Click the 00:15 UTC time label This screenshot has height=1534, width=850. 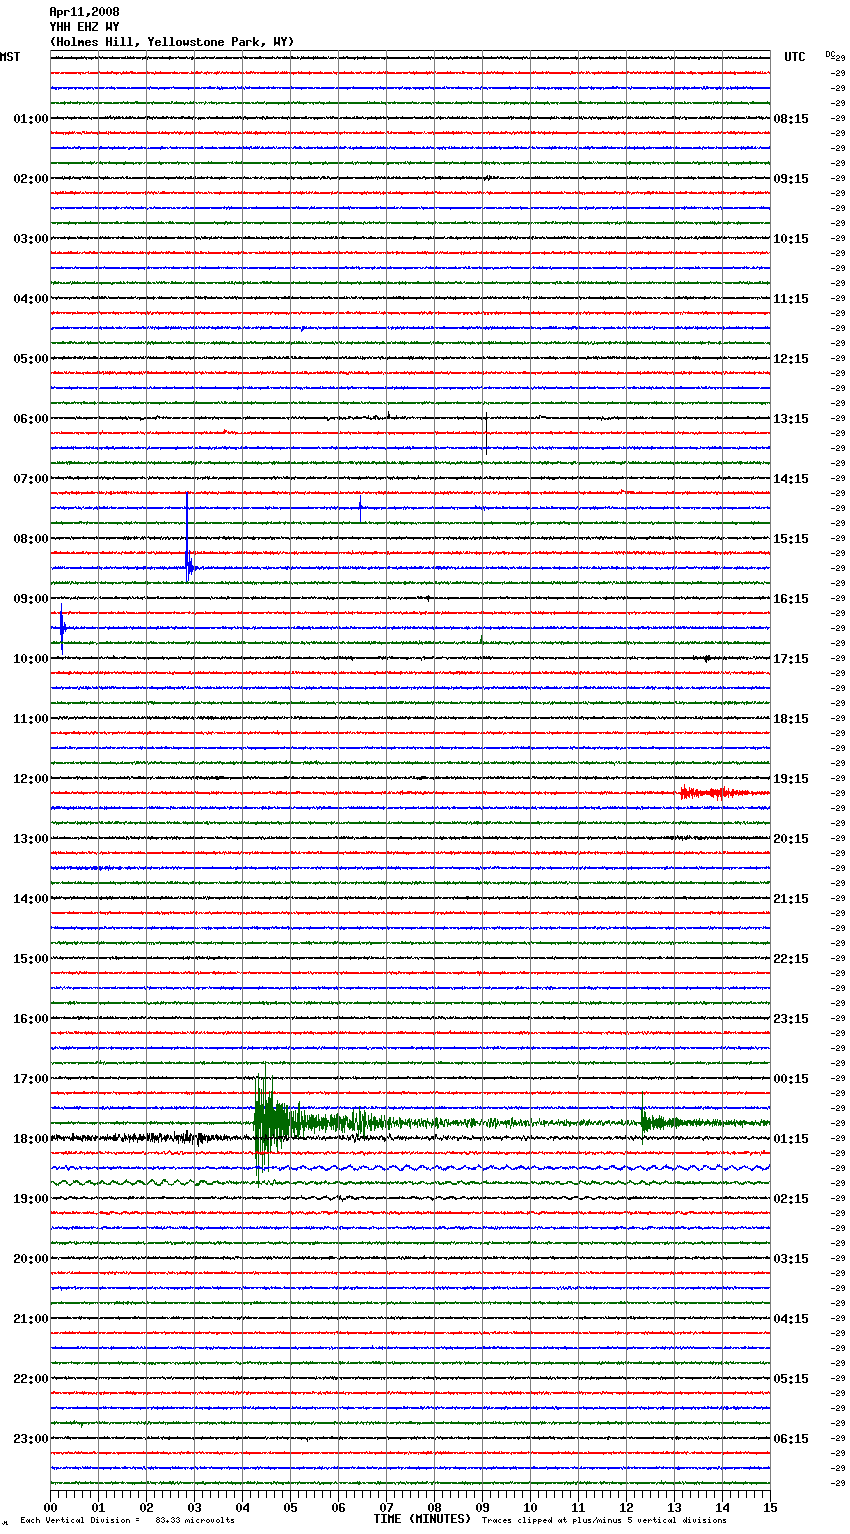coord(791,1079)
